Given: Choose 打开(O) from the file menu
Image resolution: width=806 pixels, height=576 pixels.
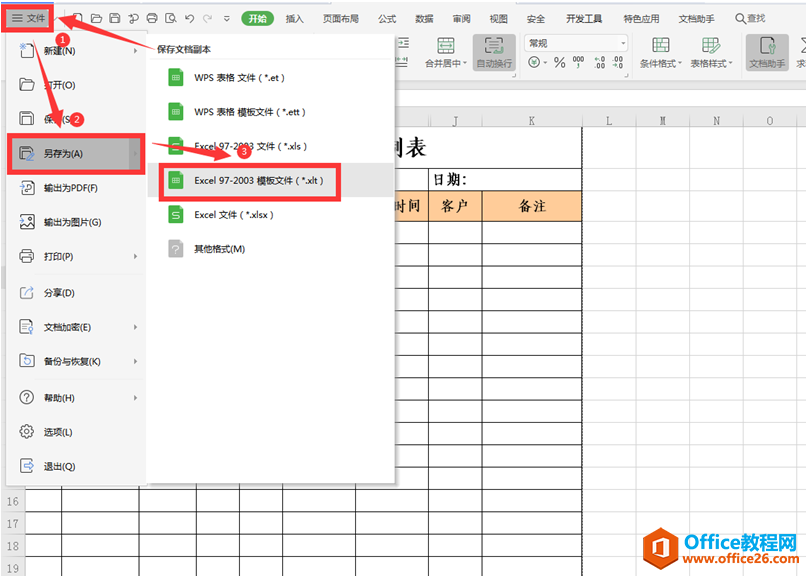Looking at the screenshot, I should click(76, 85).
